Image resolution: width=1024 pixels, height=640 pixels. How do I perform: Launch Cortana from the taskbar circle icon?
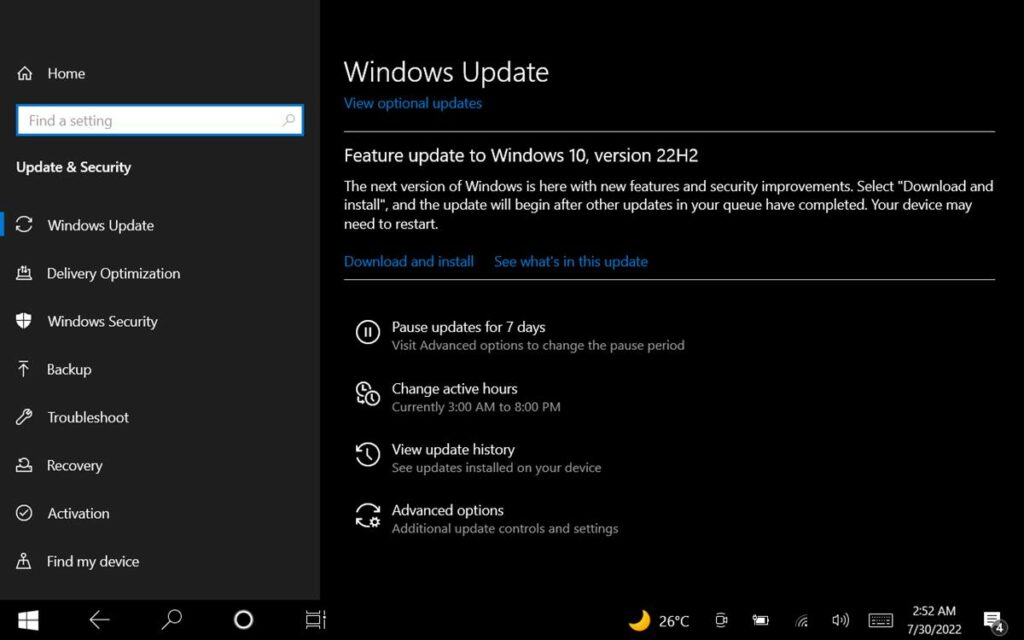244,620
